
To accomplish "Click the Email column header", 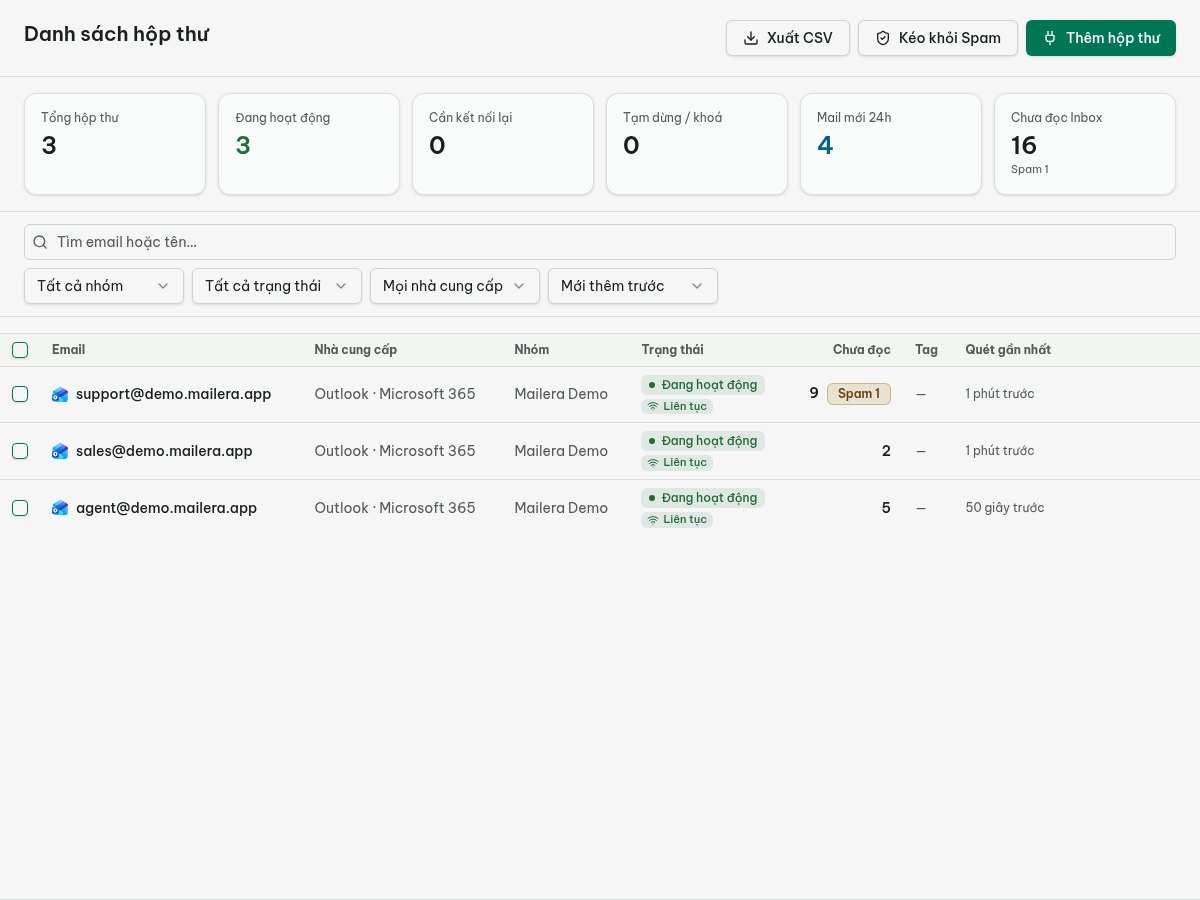I will tap(68, 350).
